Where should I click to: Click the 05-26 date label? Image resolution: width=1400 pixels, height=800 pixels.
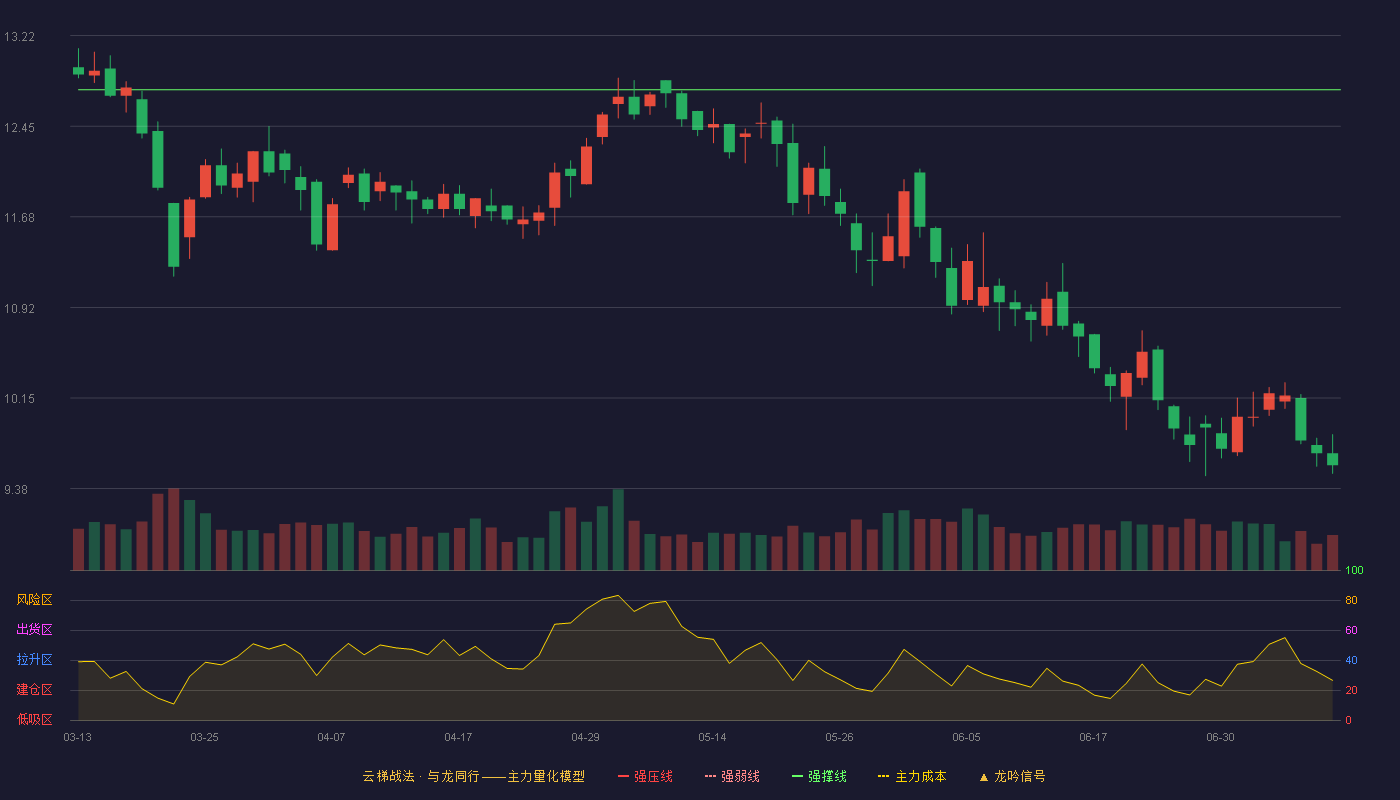click(839, 737)
